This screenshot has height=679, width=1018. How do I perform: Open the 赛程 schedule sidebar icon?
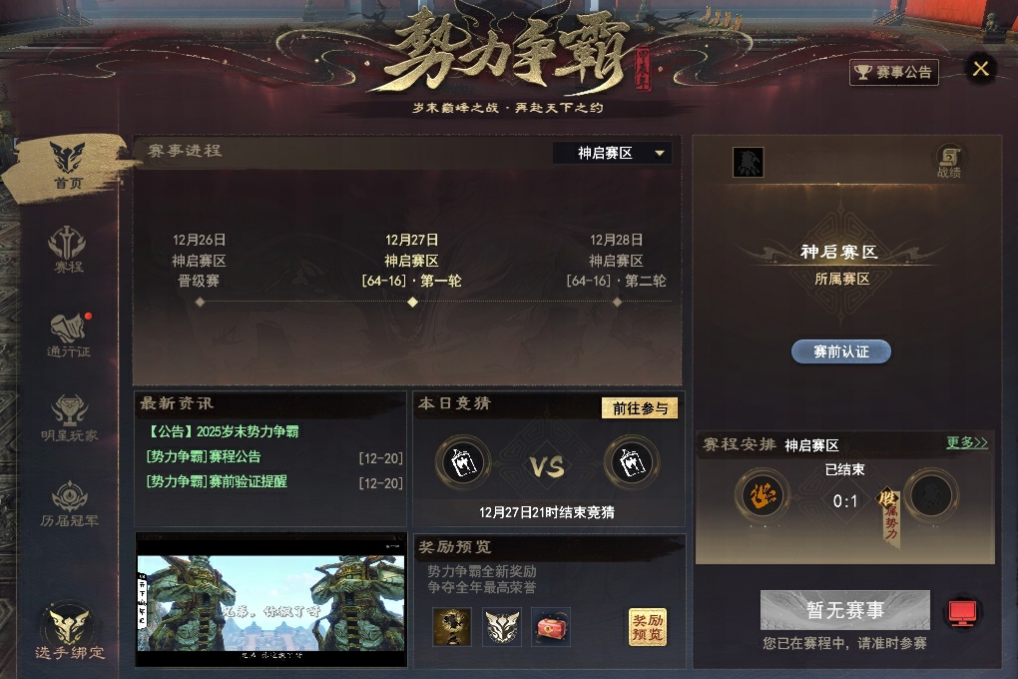pos(68,250)
